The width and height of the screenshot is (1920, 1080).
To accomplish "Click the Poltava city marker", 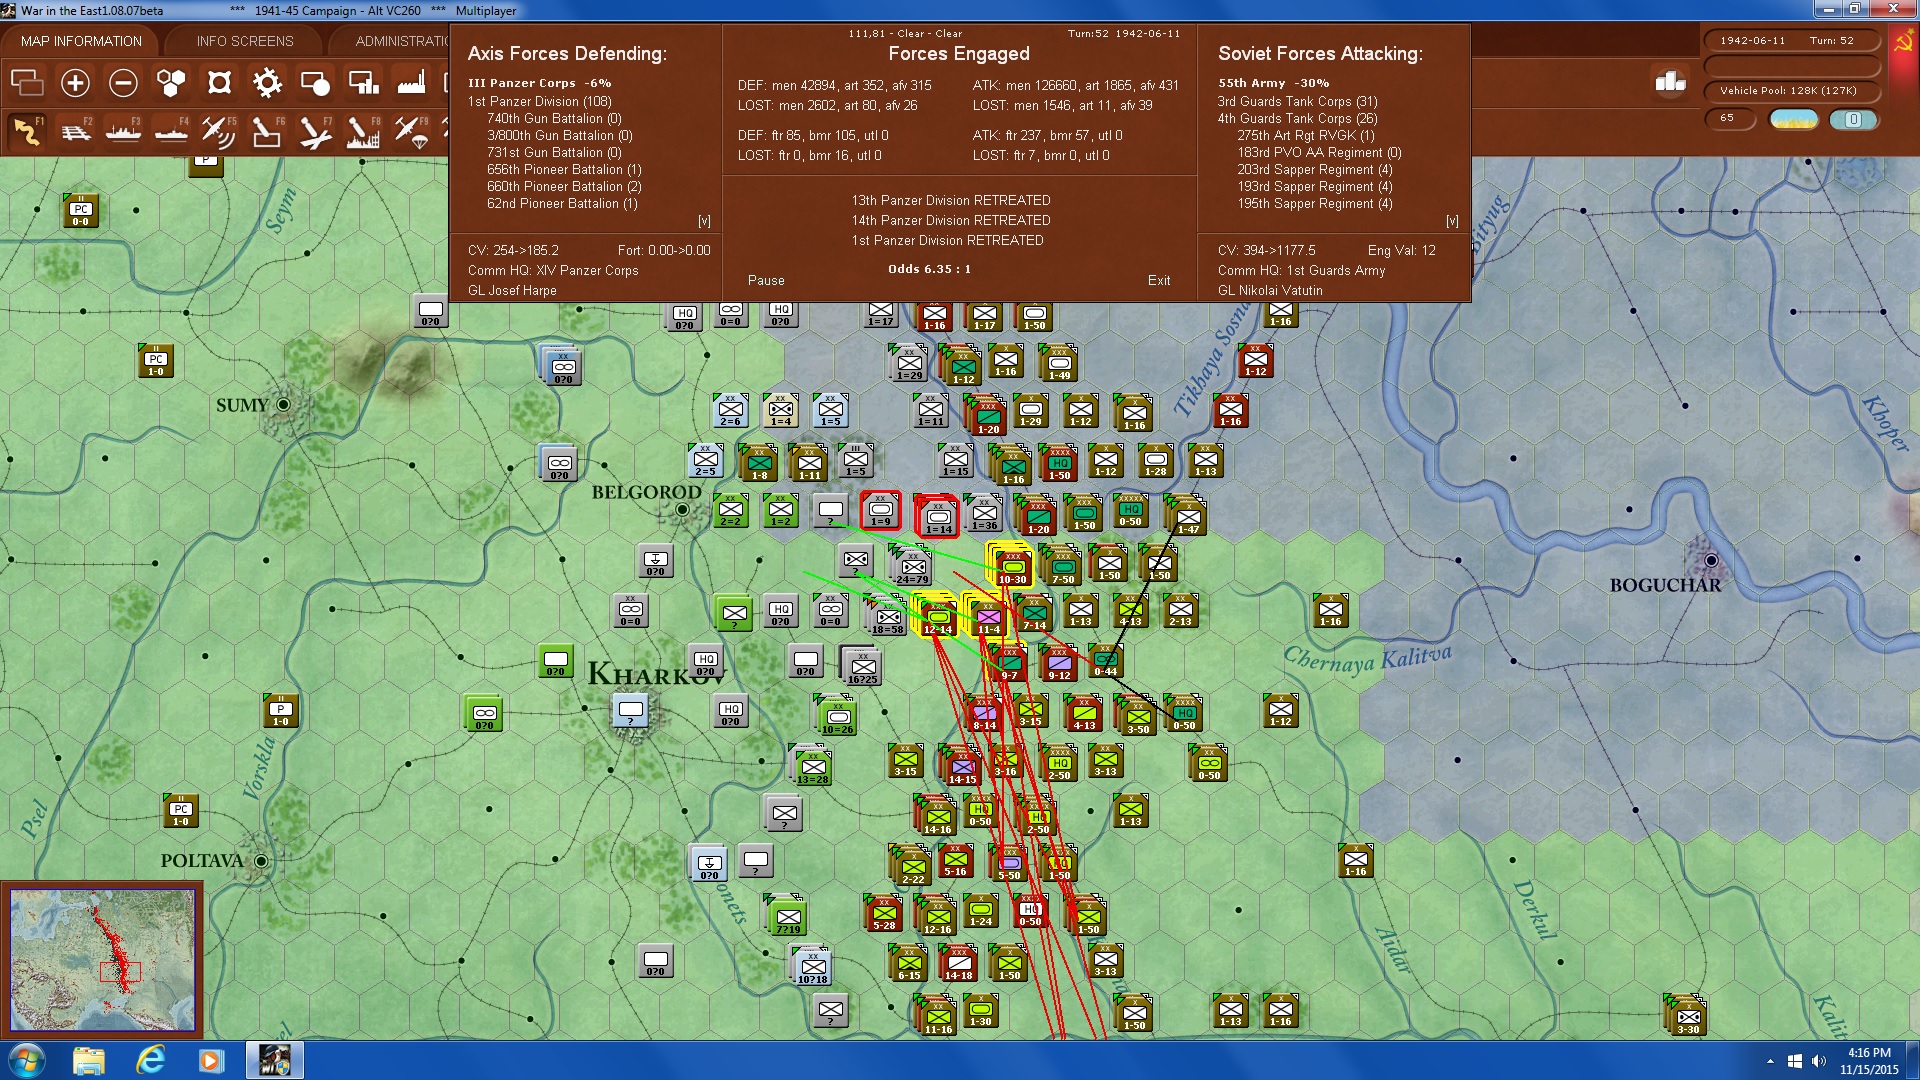I will [x=261, y=861].
